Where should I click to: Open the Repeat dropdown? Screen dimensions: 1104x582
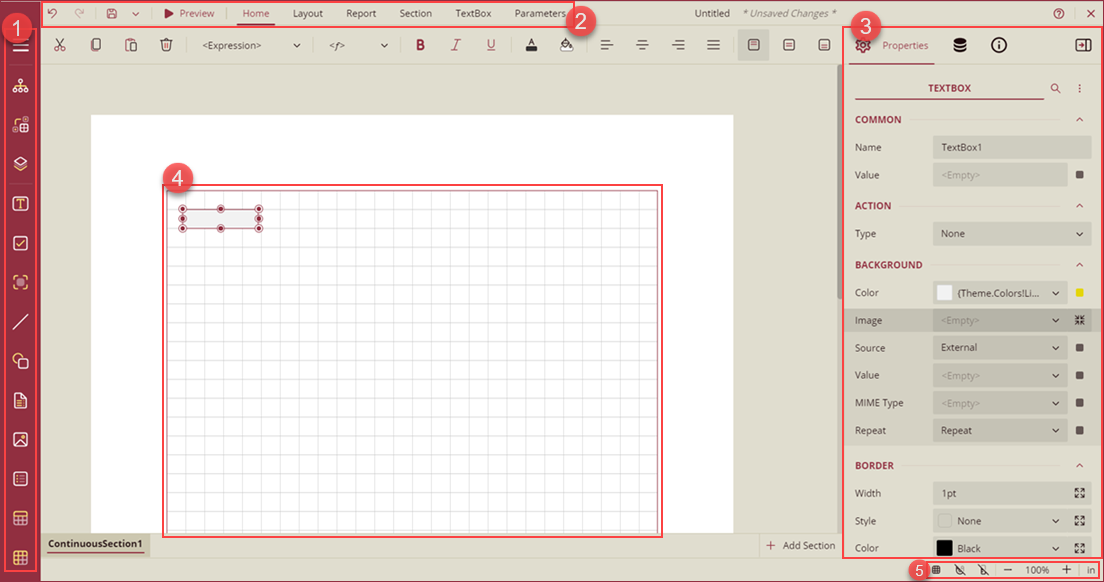tap(1000, 430)
